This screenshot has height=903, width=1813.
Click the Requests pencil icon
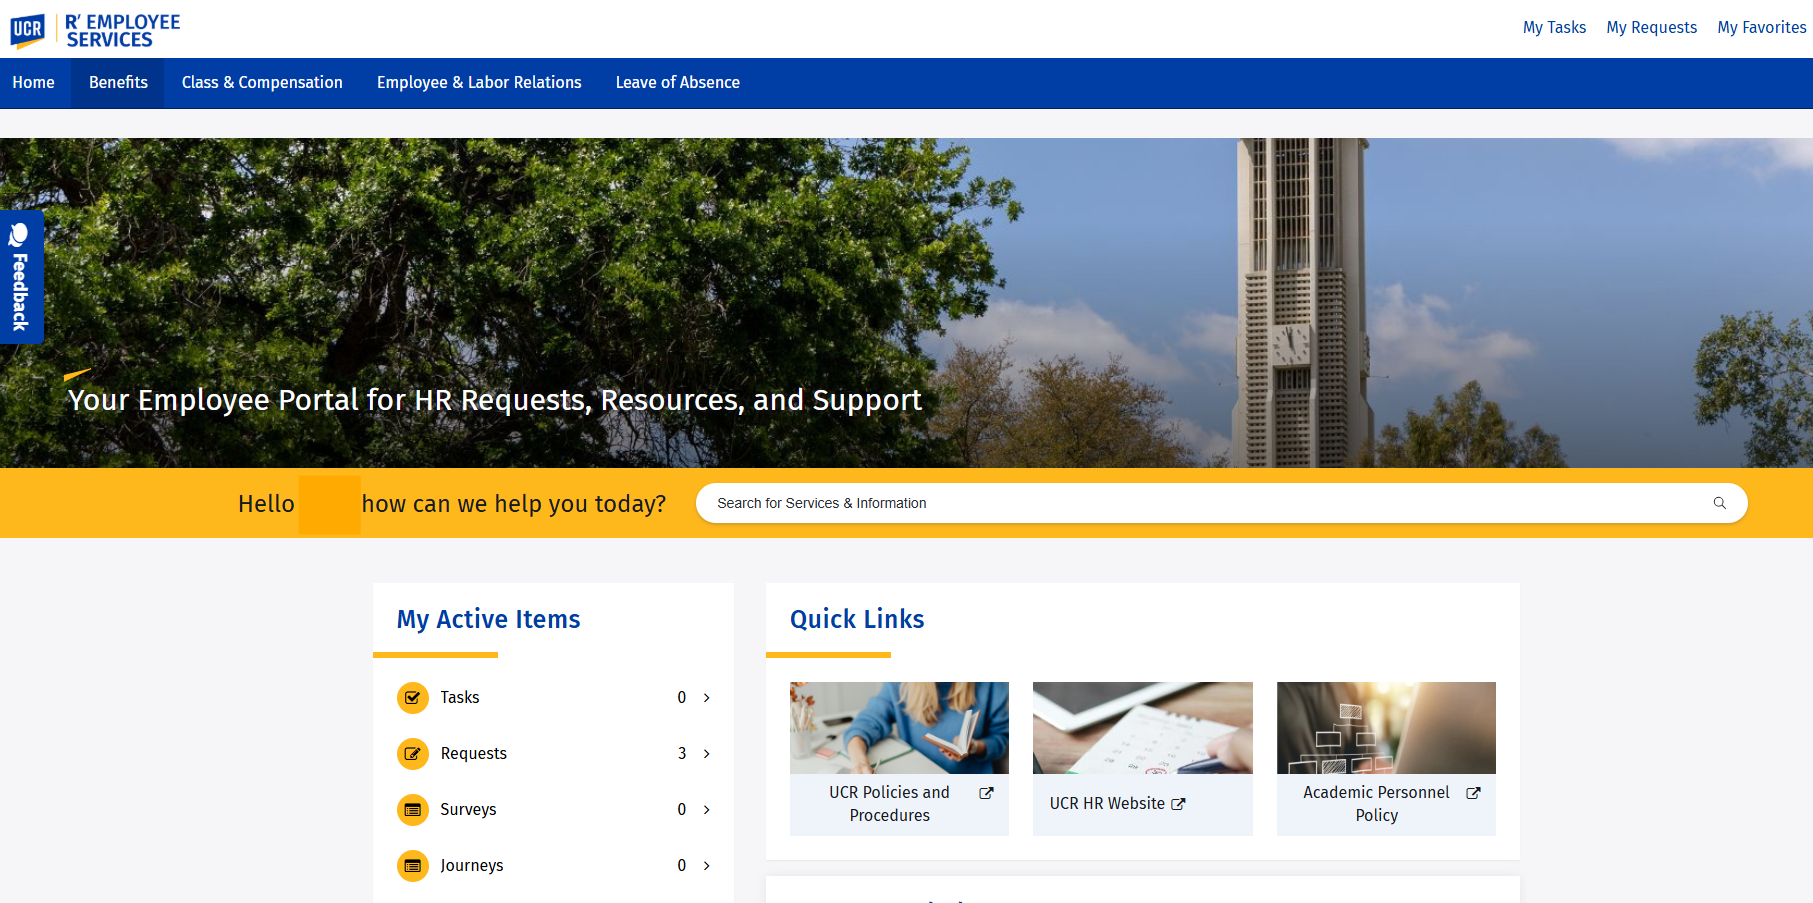click(412, 754)
